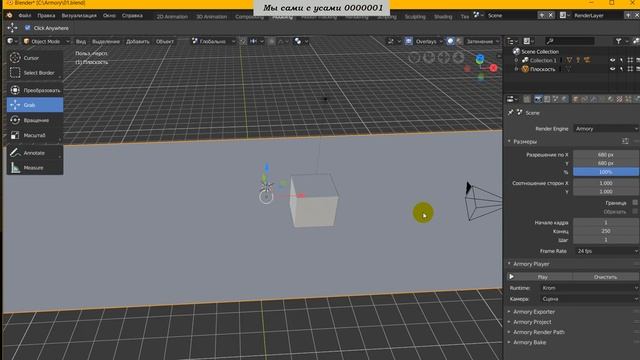Image resolution: width=640 pixels, height=360 pixels.
Task: Toggle the Overlays display button
Action: (409, 41)
